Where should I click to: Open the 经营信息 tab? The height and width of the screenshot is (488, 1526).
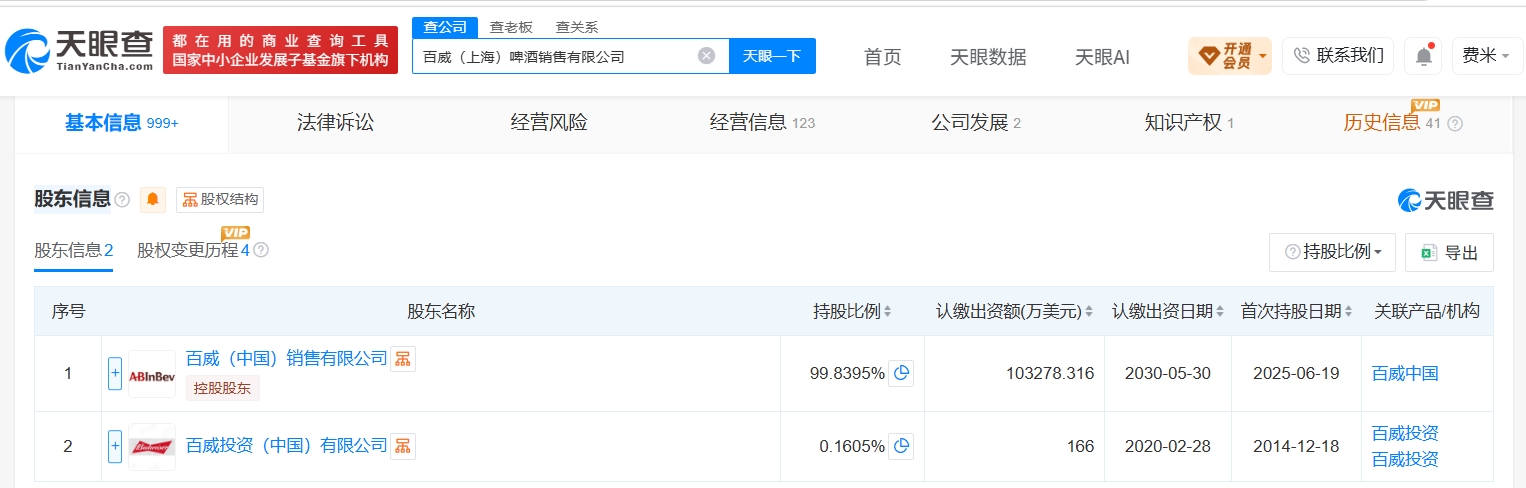[x=762, y=123]
